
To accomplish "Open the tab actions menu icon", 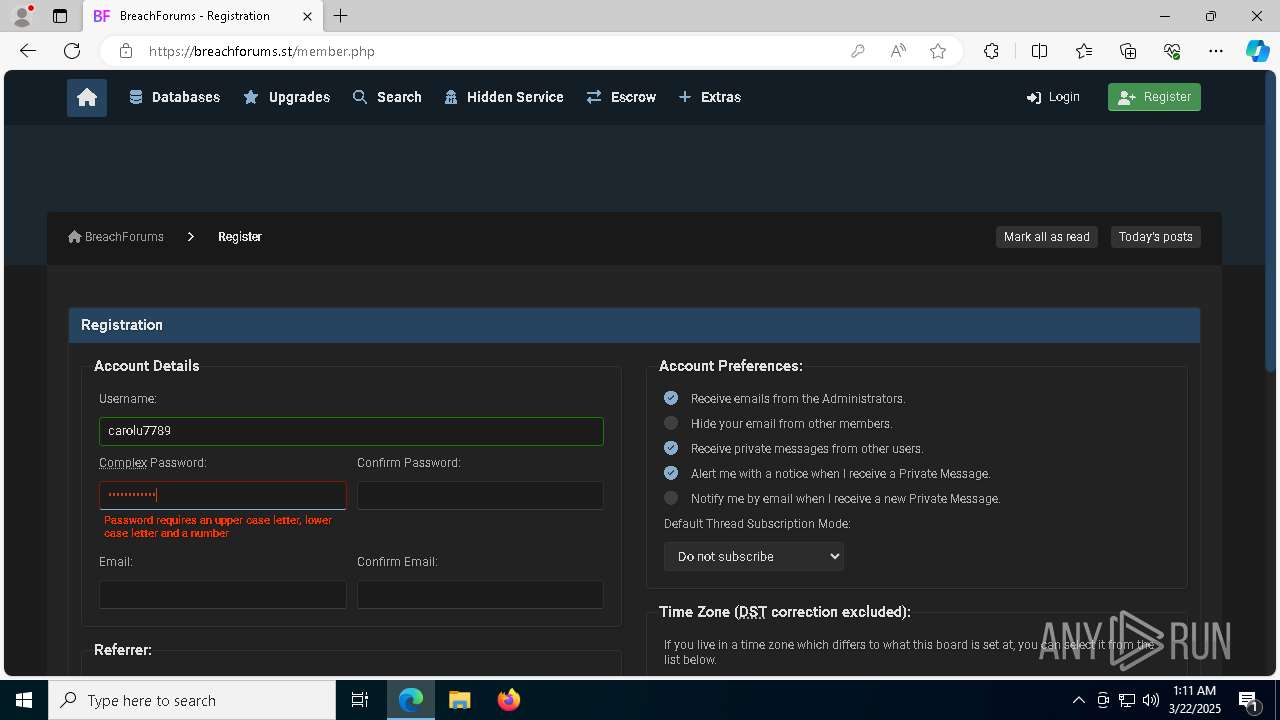I will pyautogui.click(x=60, y=16).
